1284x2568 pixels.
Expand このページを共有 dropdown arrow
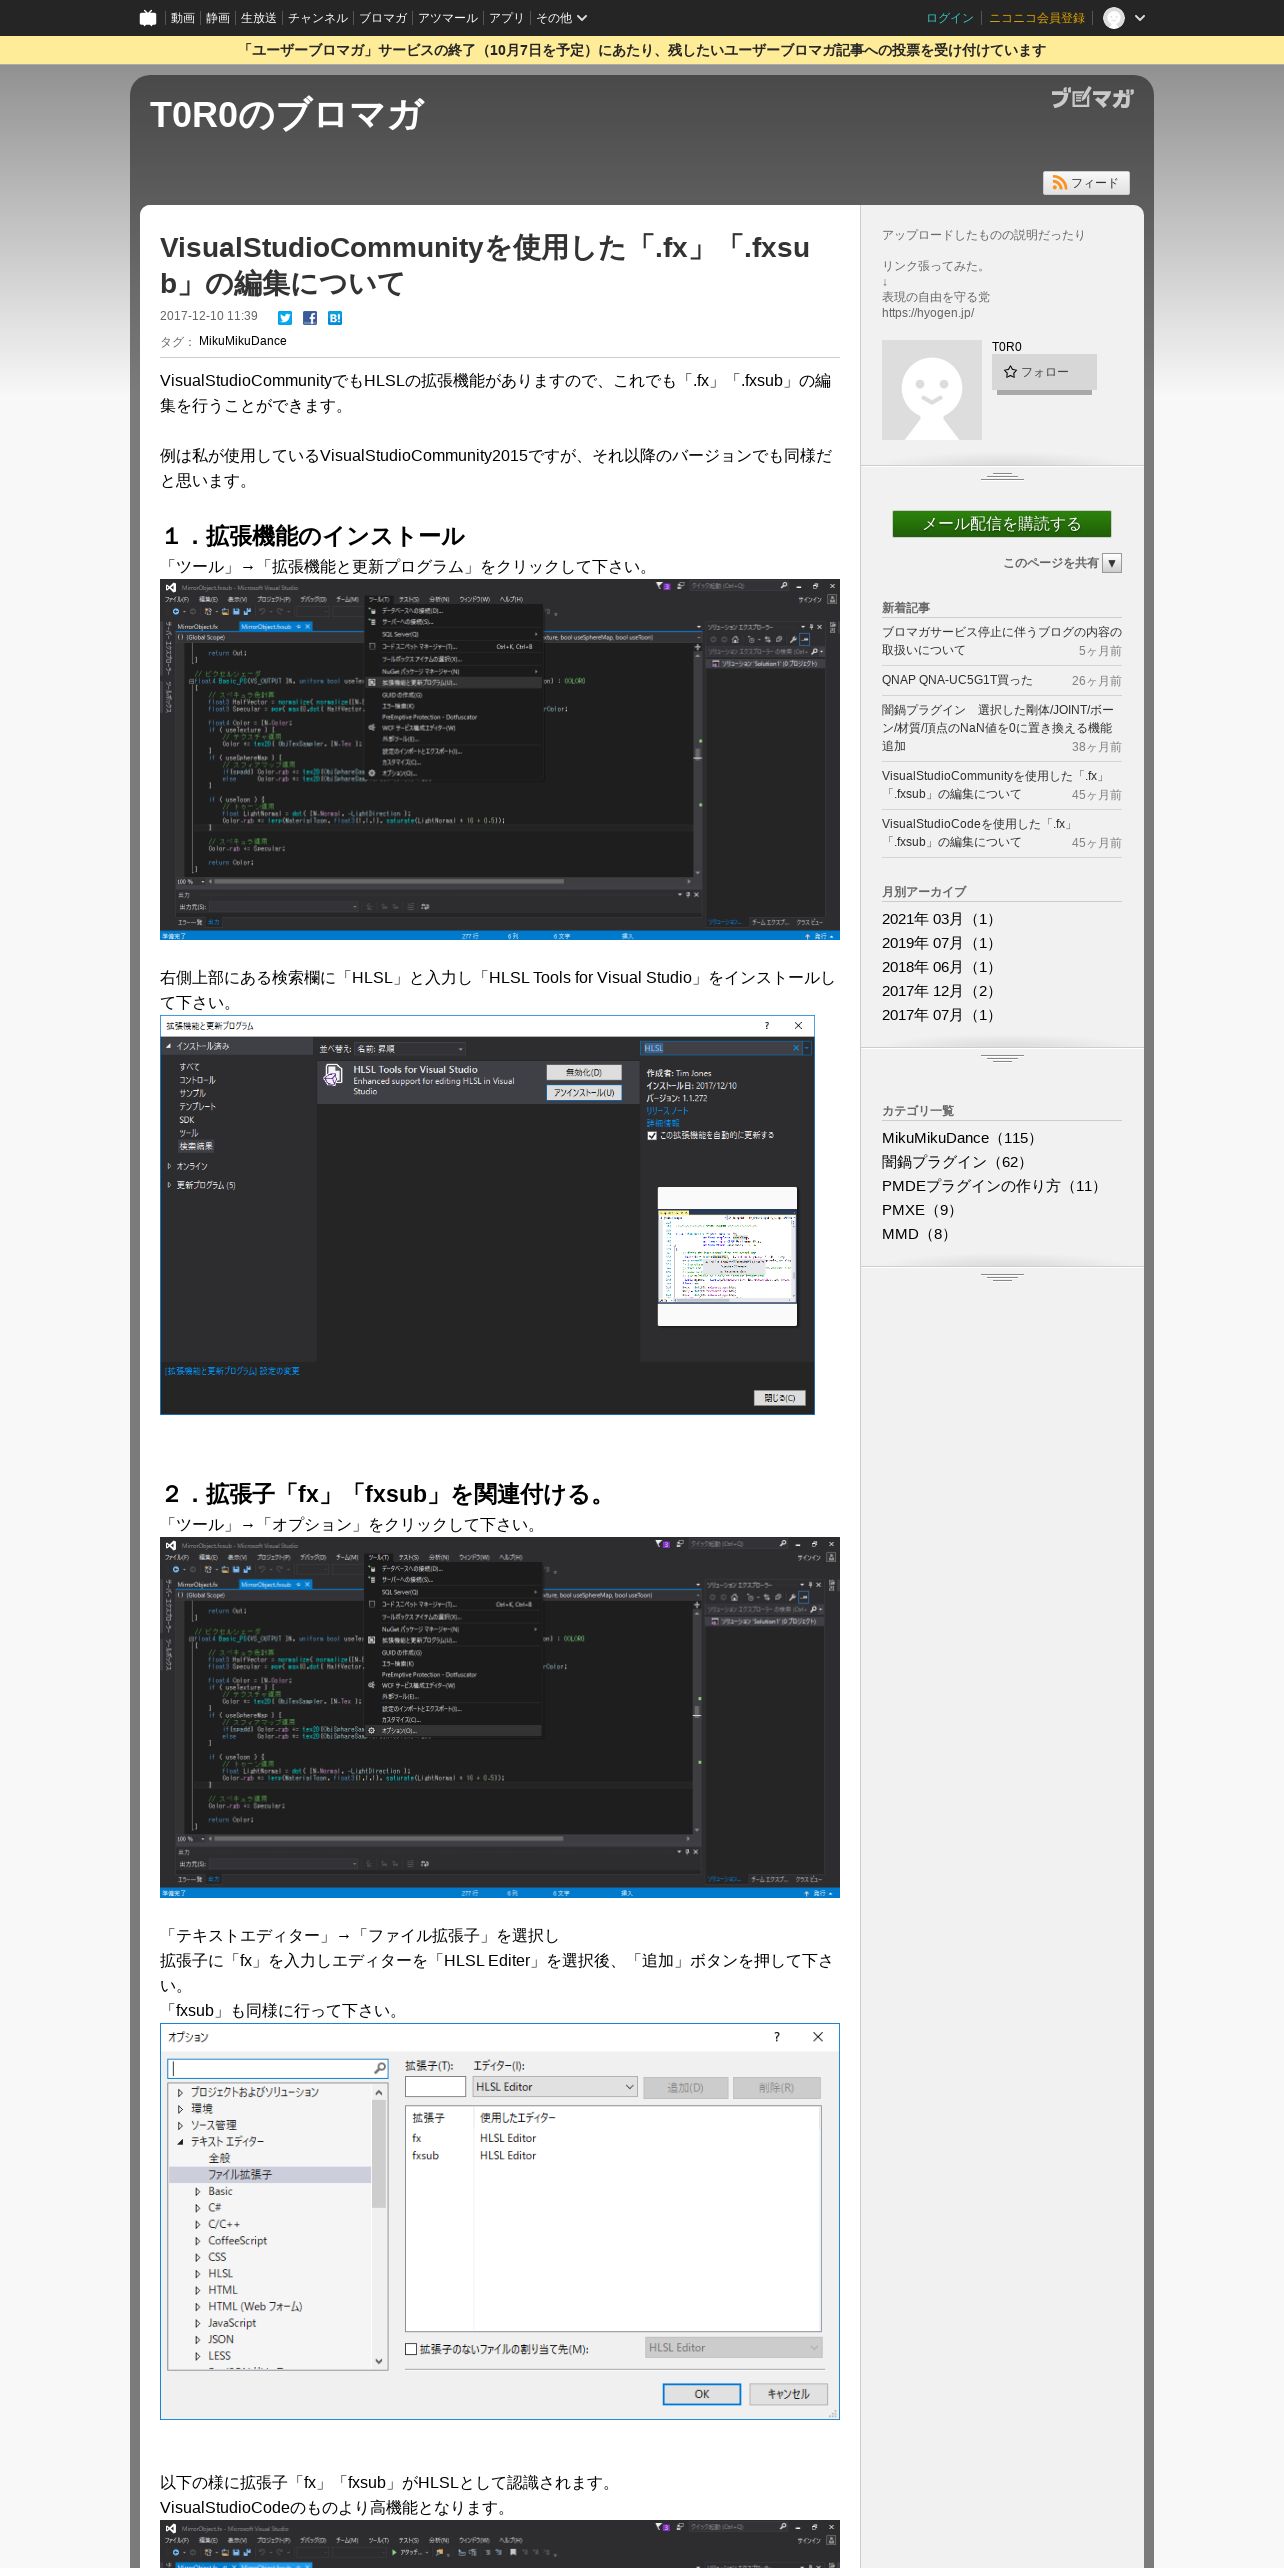click(1112, 563)
